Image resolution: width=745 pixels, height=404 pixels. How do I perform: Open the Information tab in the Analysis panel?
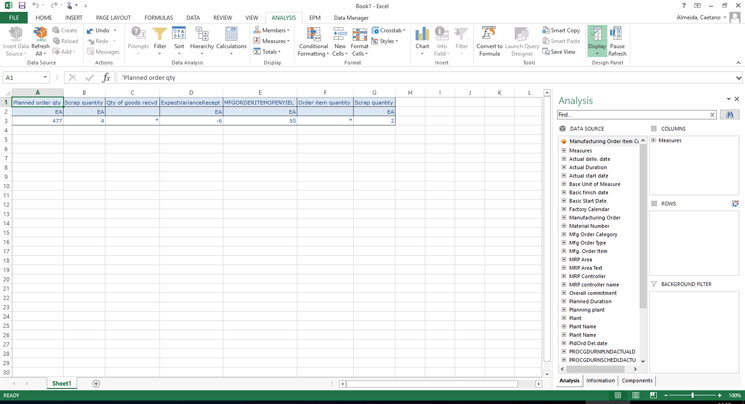600,380
